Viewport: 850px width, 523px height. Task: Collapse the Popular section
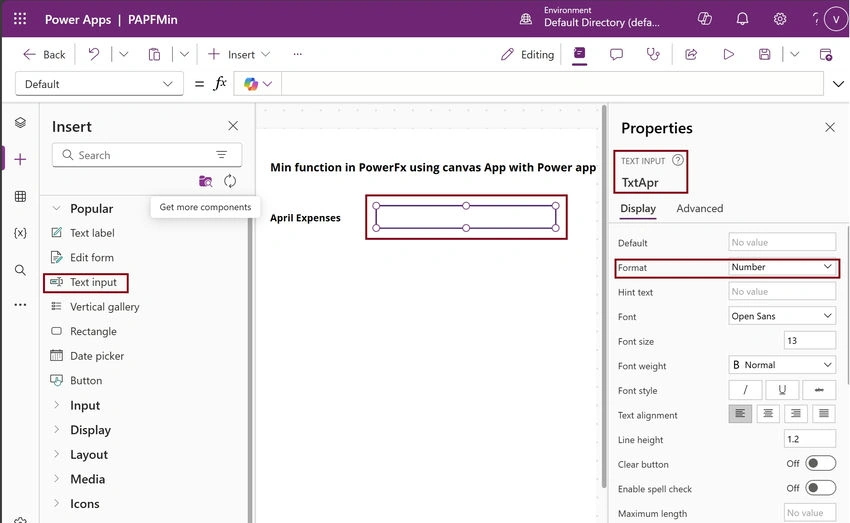[x=56, y=208]
